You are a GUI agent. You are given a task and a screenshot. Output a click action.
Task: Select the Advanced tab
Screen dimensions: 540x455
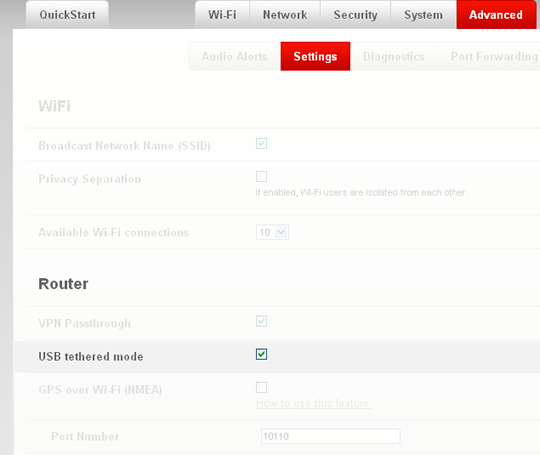[x=496, y=15]
